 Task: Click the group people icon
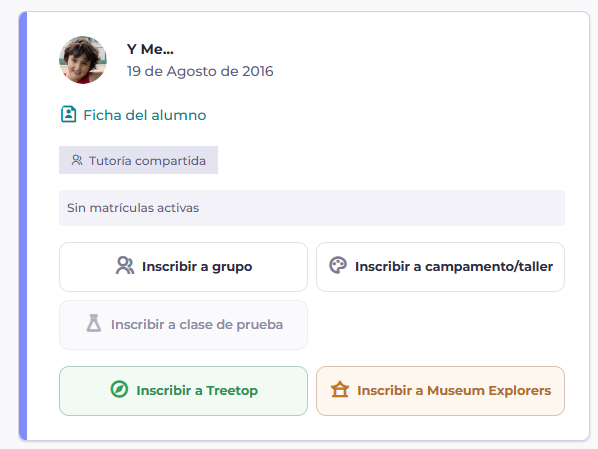(x=125, y=266)
